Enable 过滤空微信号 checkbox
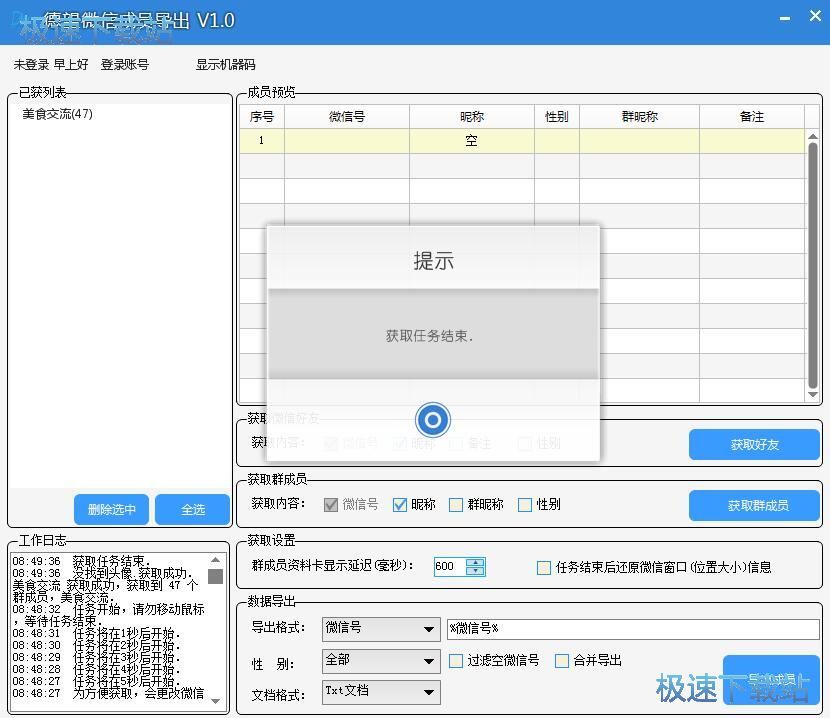830x718 pixels. pos(456,660)
